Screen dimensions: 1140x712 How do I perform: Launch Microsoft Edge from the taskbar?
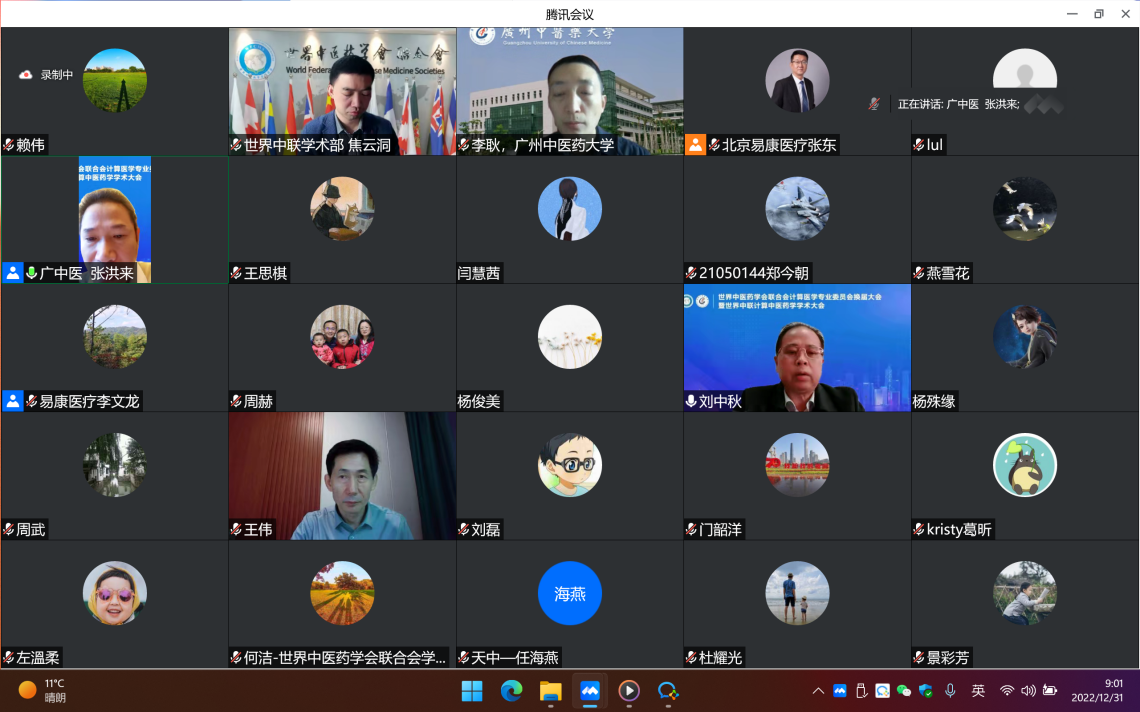click(x=511, y=691)
